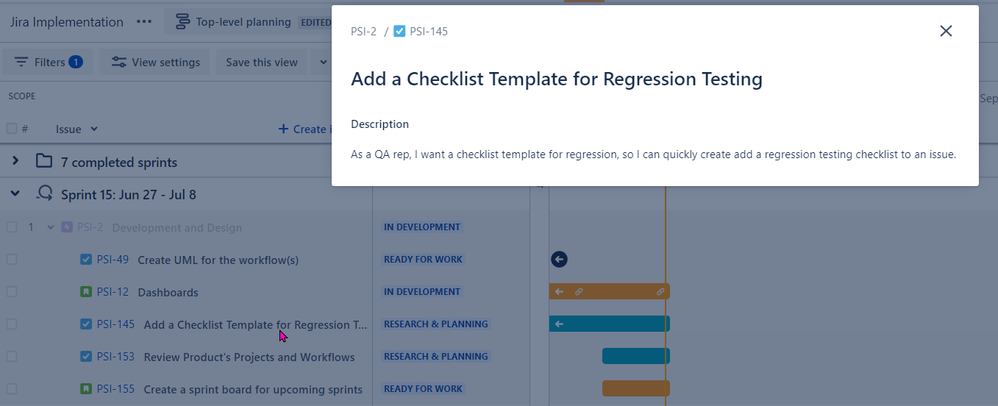
Task: Click the PSI-155 story type icon
Action: click(x=86, y=389)
